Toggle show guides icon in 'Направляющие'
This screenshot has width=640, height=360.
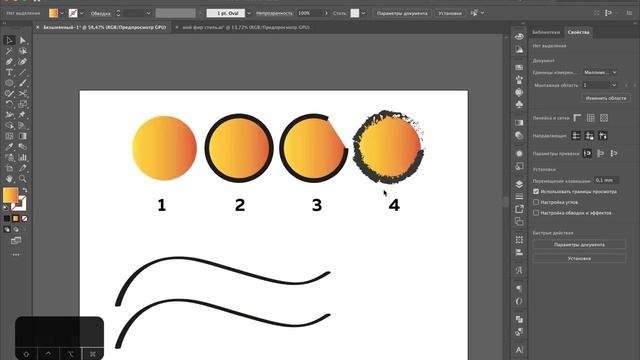tap(576, 136)
